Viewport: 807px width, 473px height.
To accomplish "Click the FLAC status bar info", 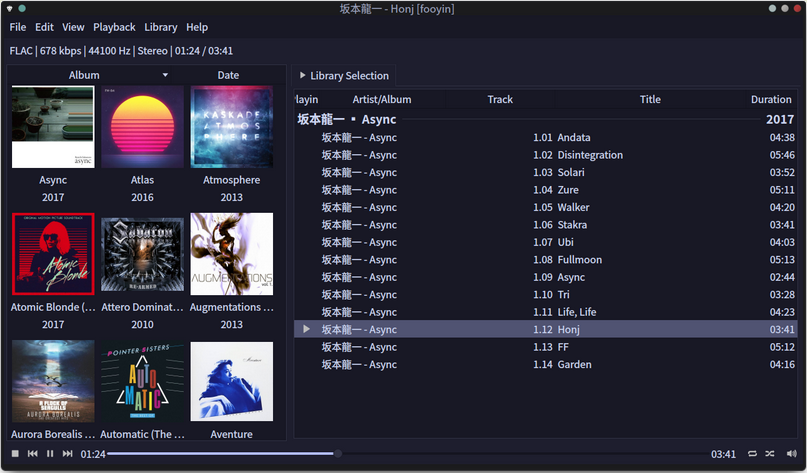I will [x=121, y=51].
